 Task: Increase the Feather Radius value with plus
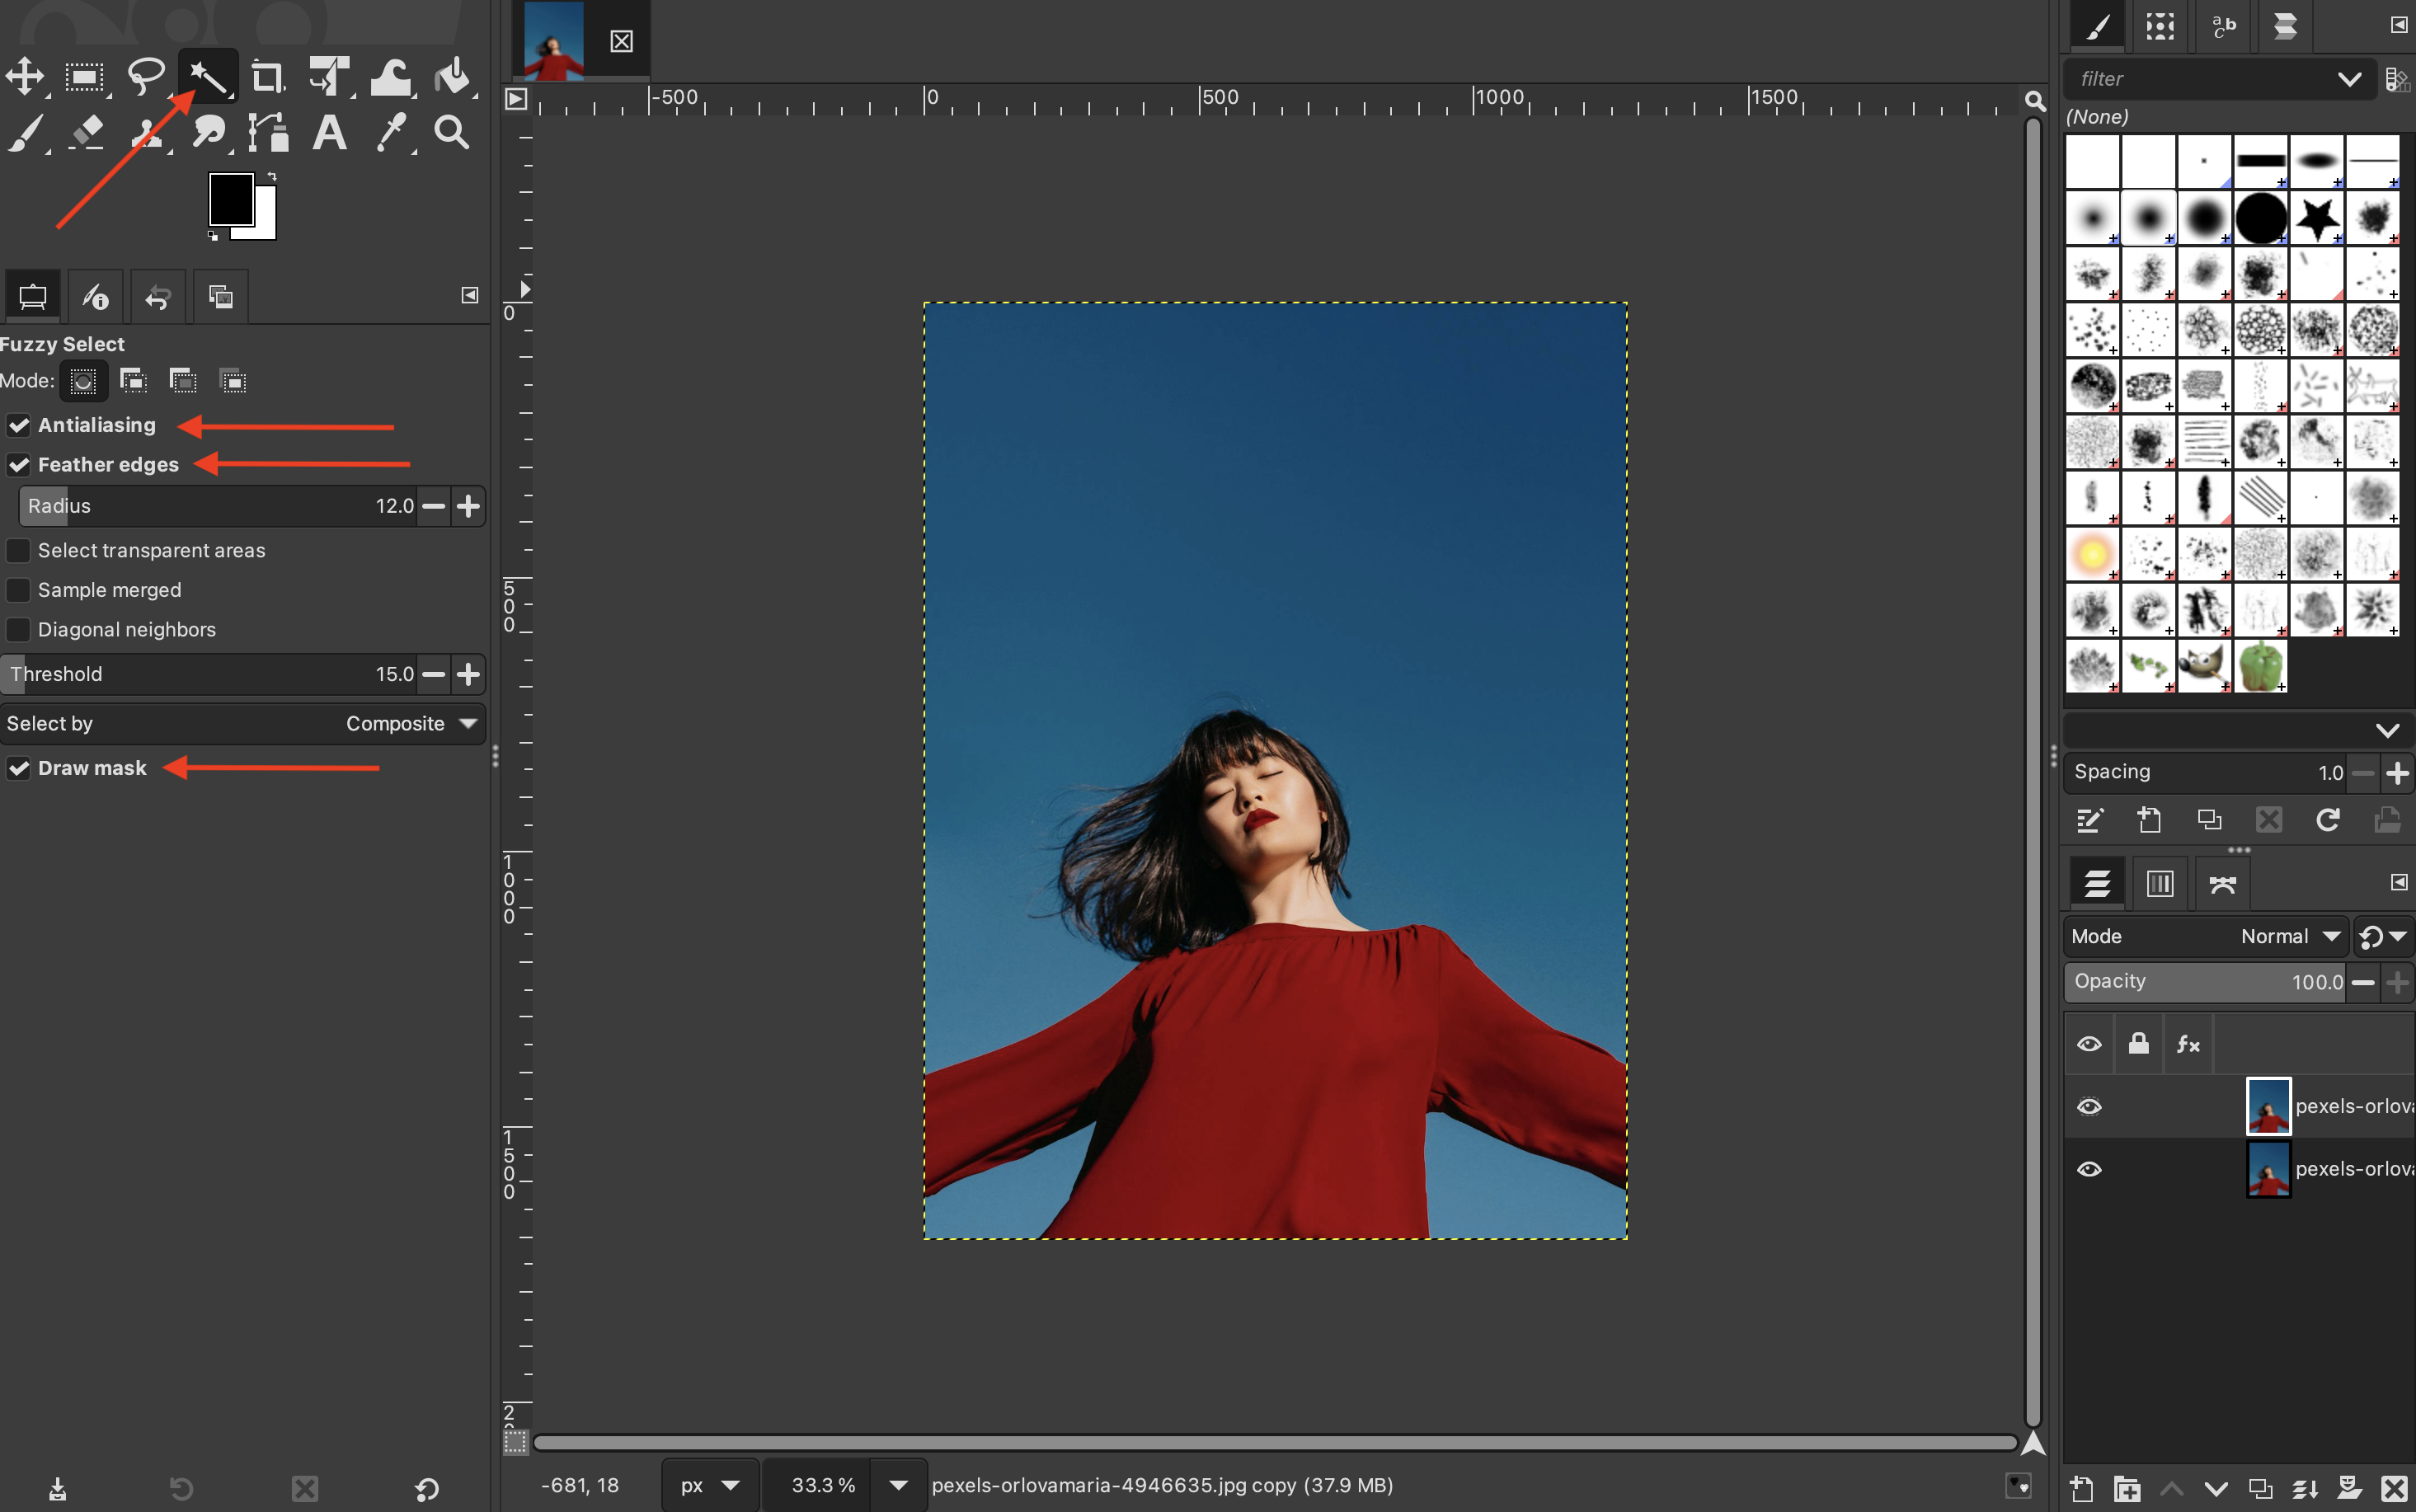(468, 506)
